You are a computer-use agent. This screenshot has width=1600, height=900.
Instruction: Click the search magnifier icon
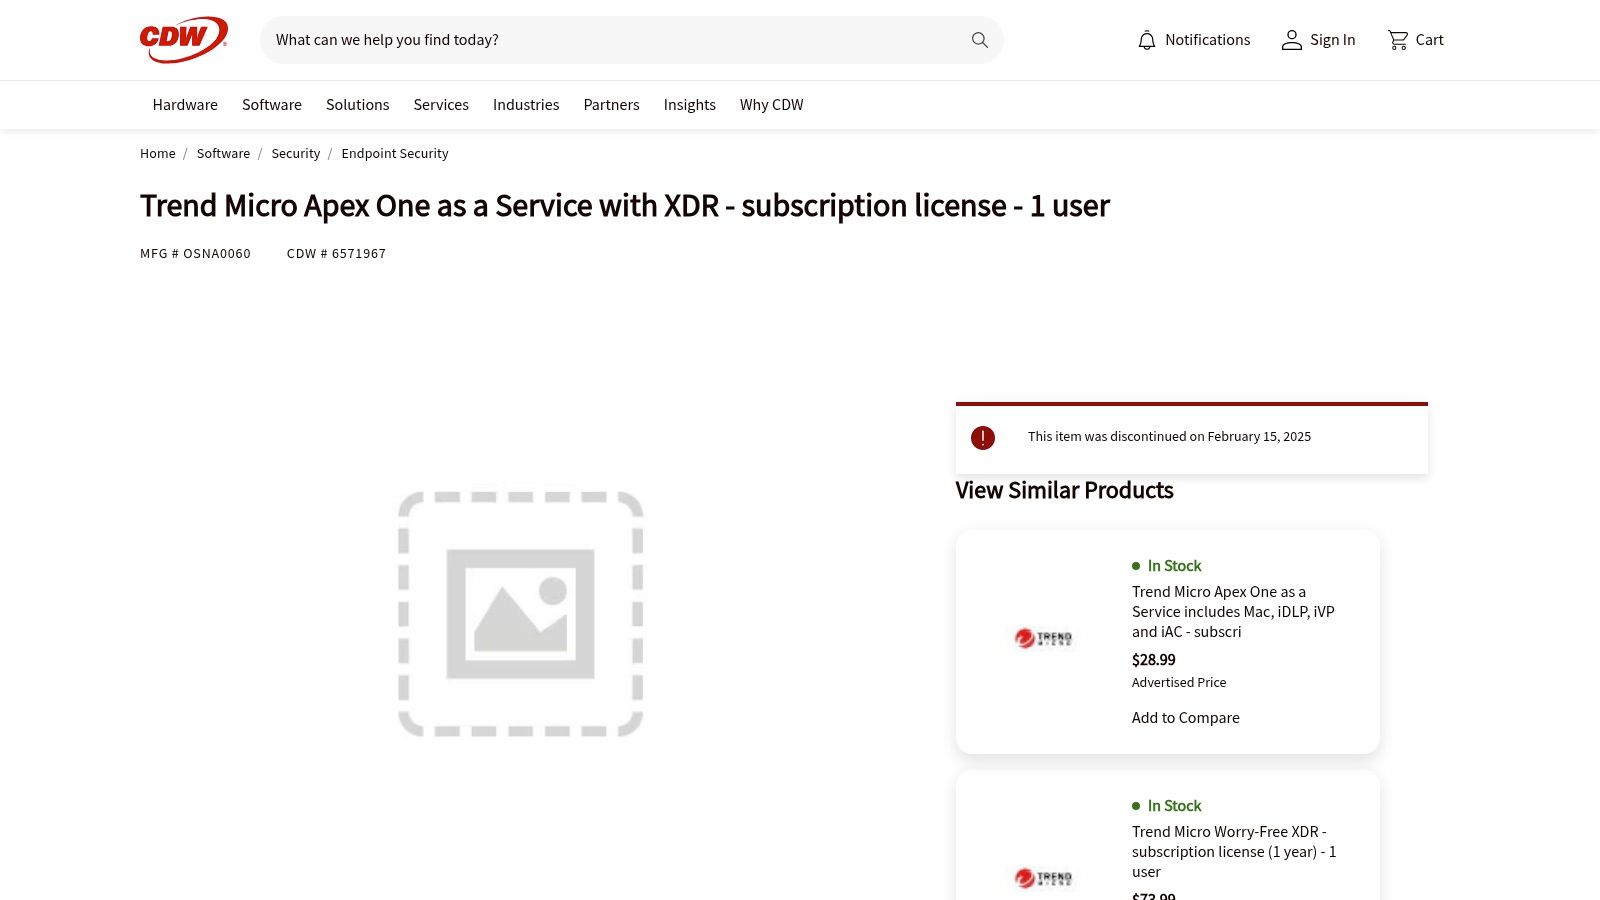pyautogui.click(x=979, y=40)
